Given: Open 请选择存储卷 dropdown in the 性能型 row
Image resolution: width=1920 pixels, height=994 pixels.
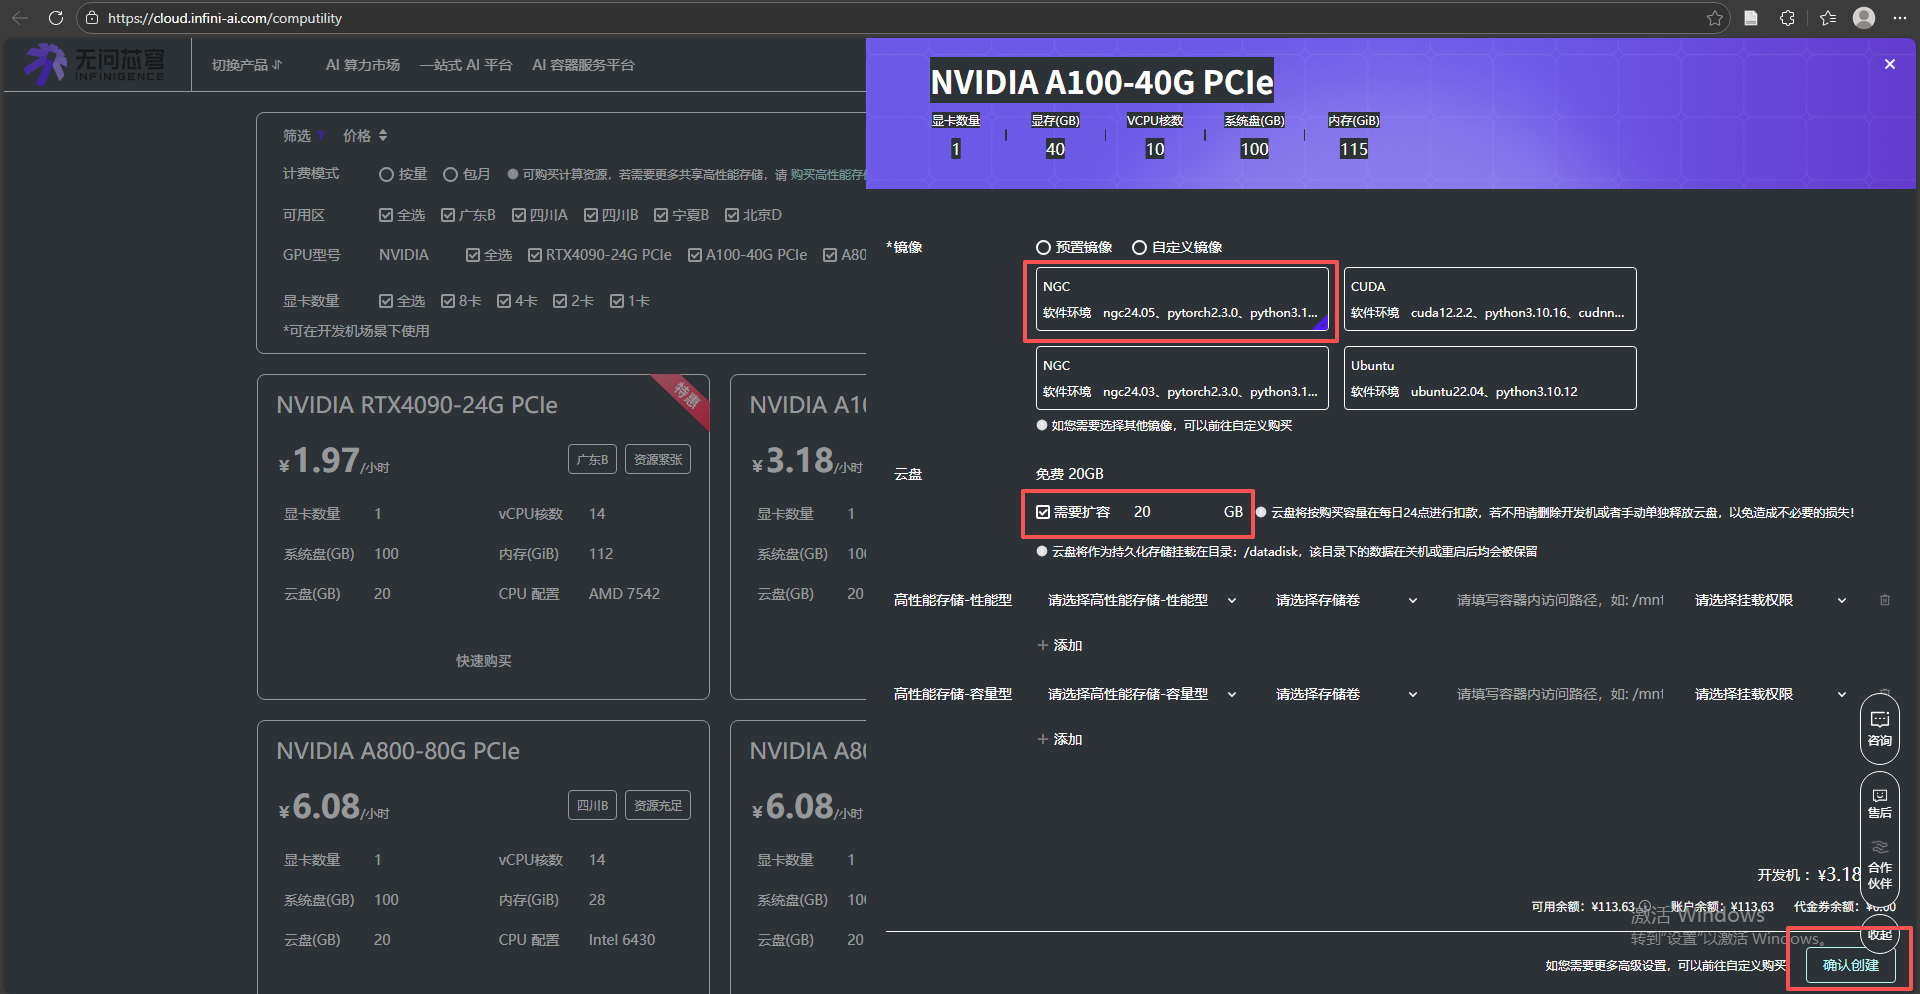Looking at the screenshot, I should [x=1346, y=600].
